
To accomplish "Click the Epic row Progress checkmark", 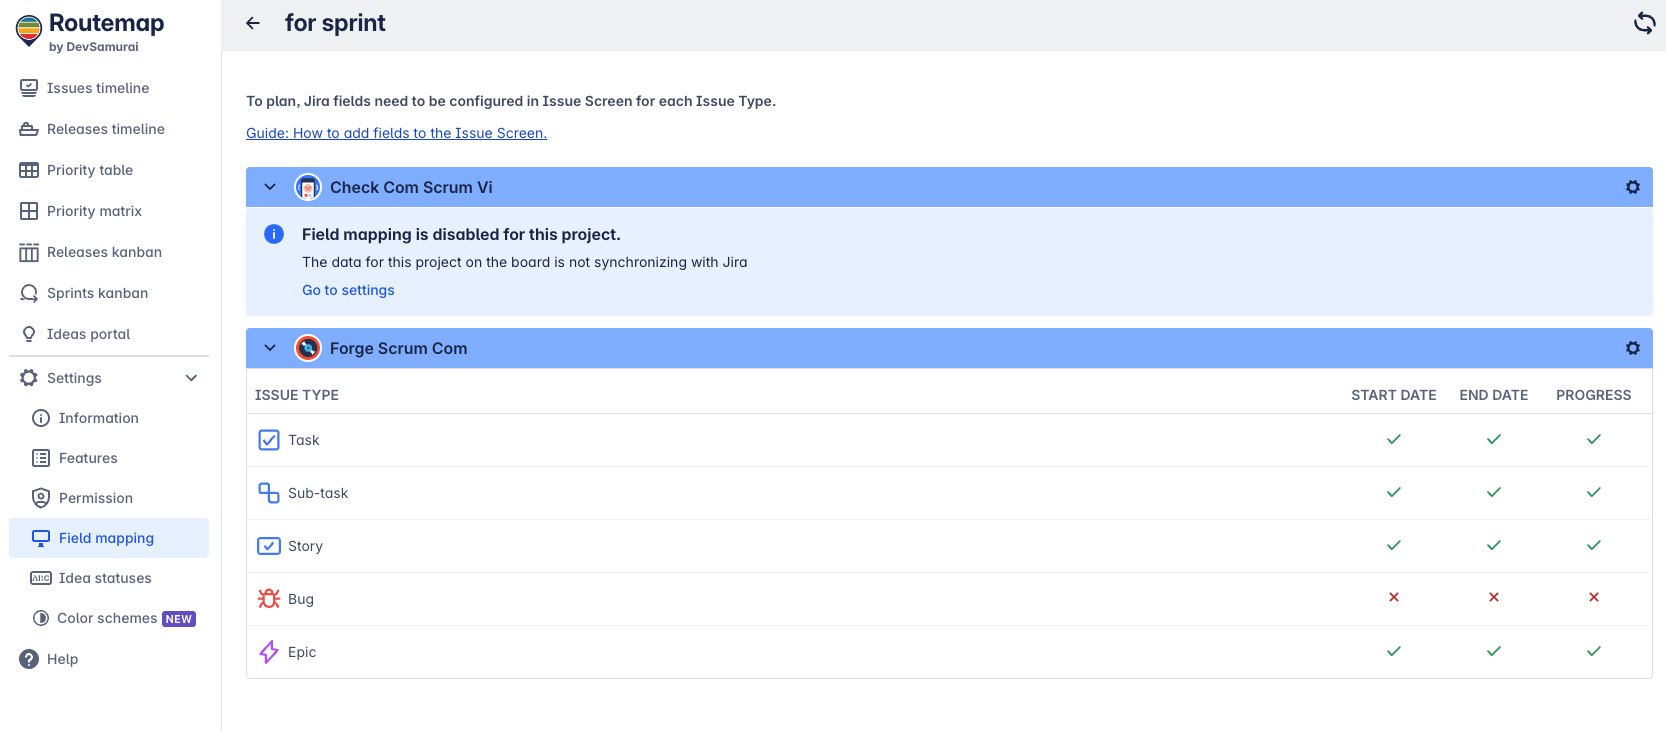I will (x=1593, y=652).
